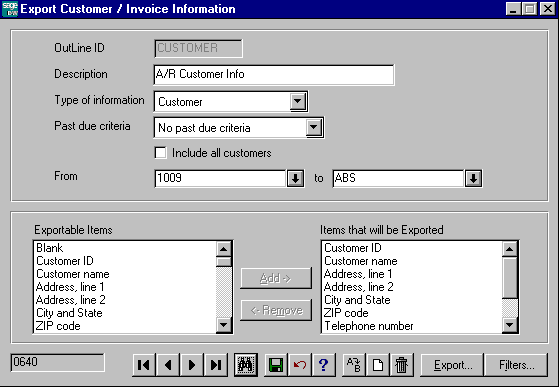Select Telephone number in exported items list

[x=412, y=326]
